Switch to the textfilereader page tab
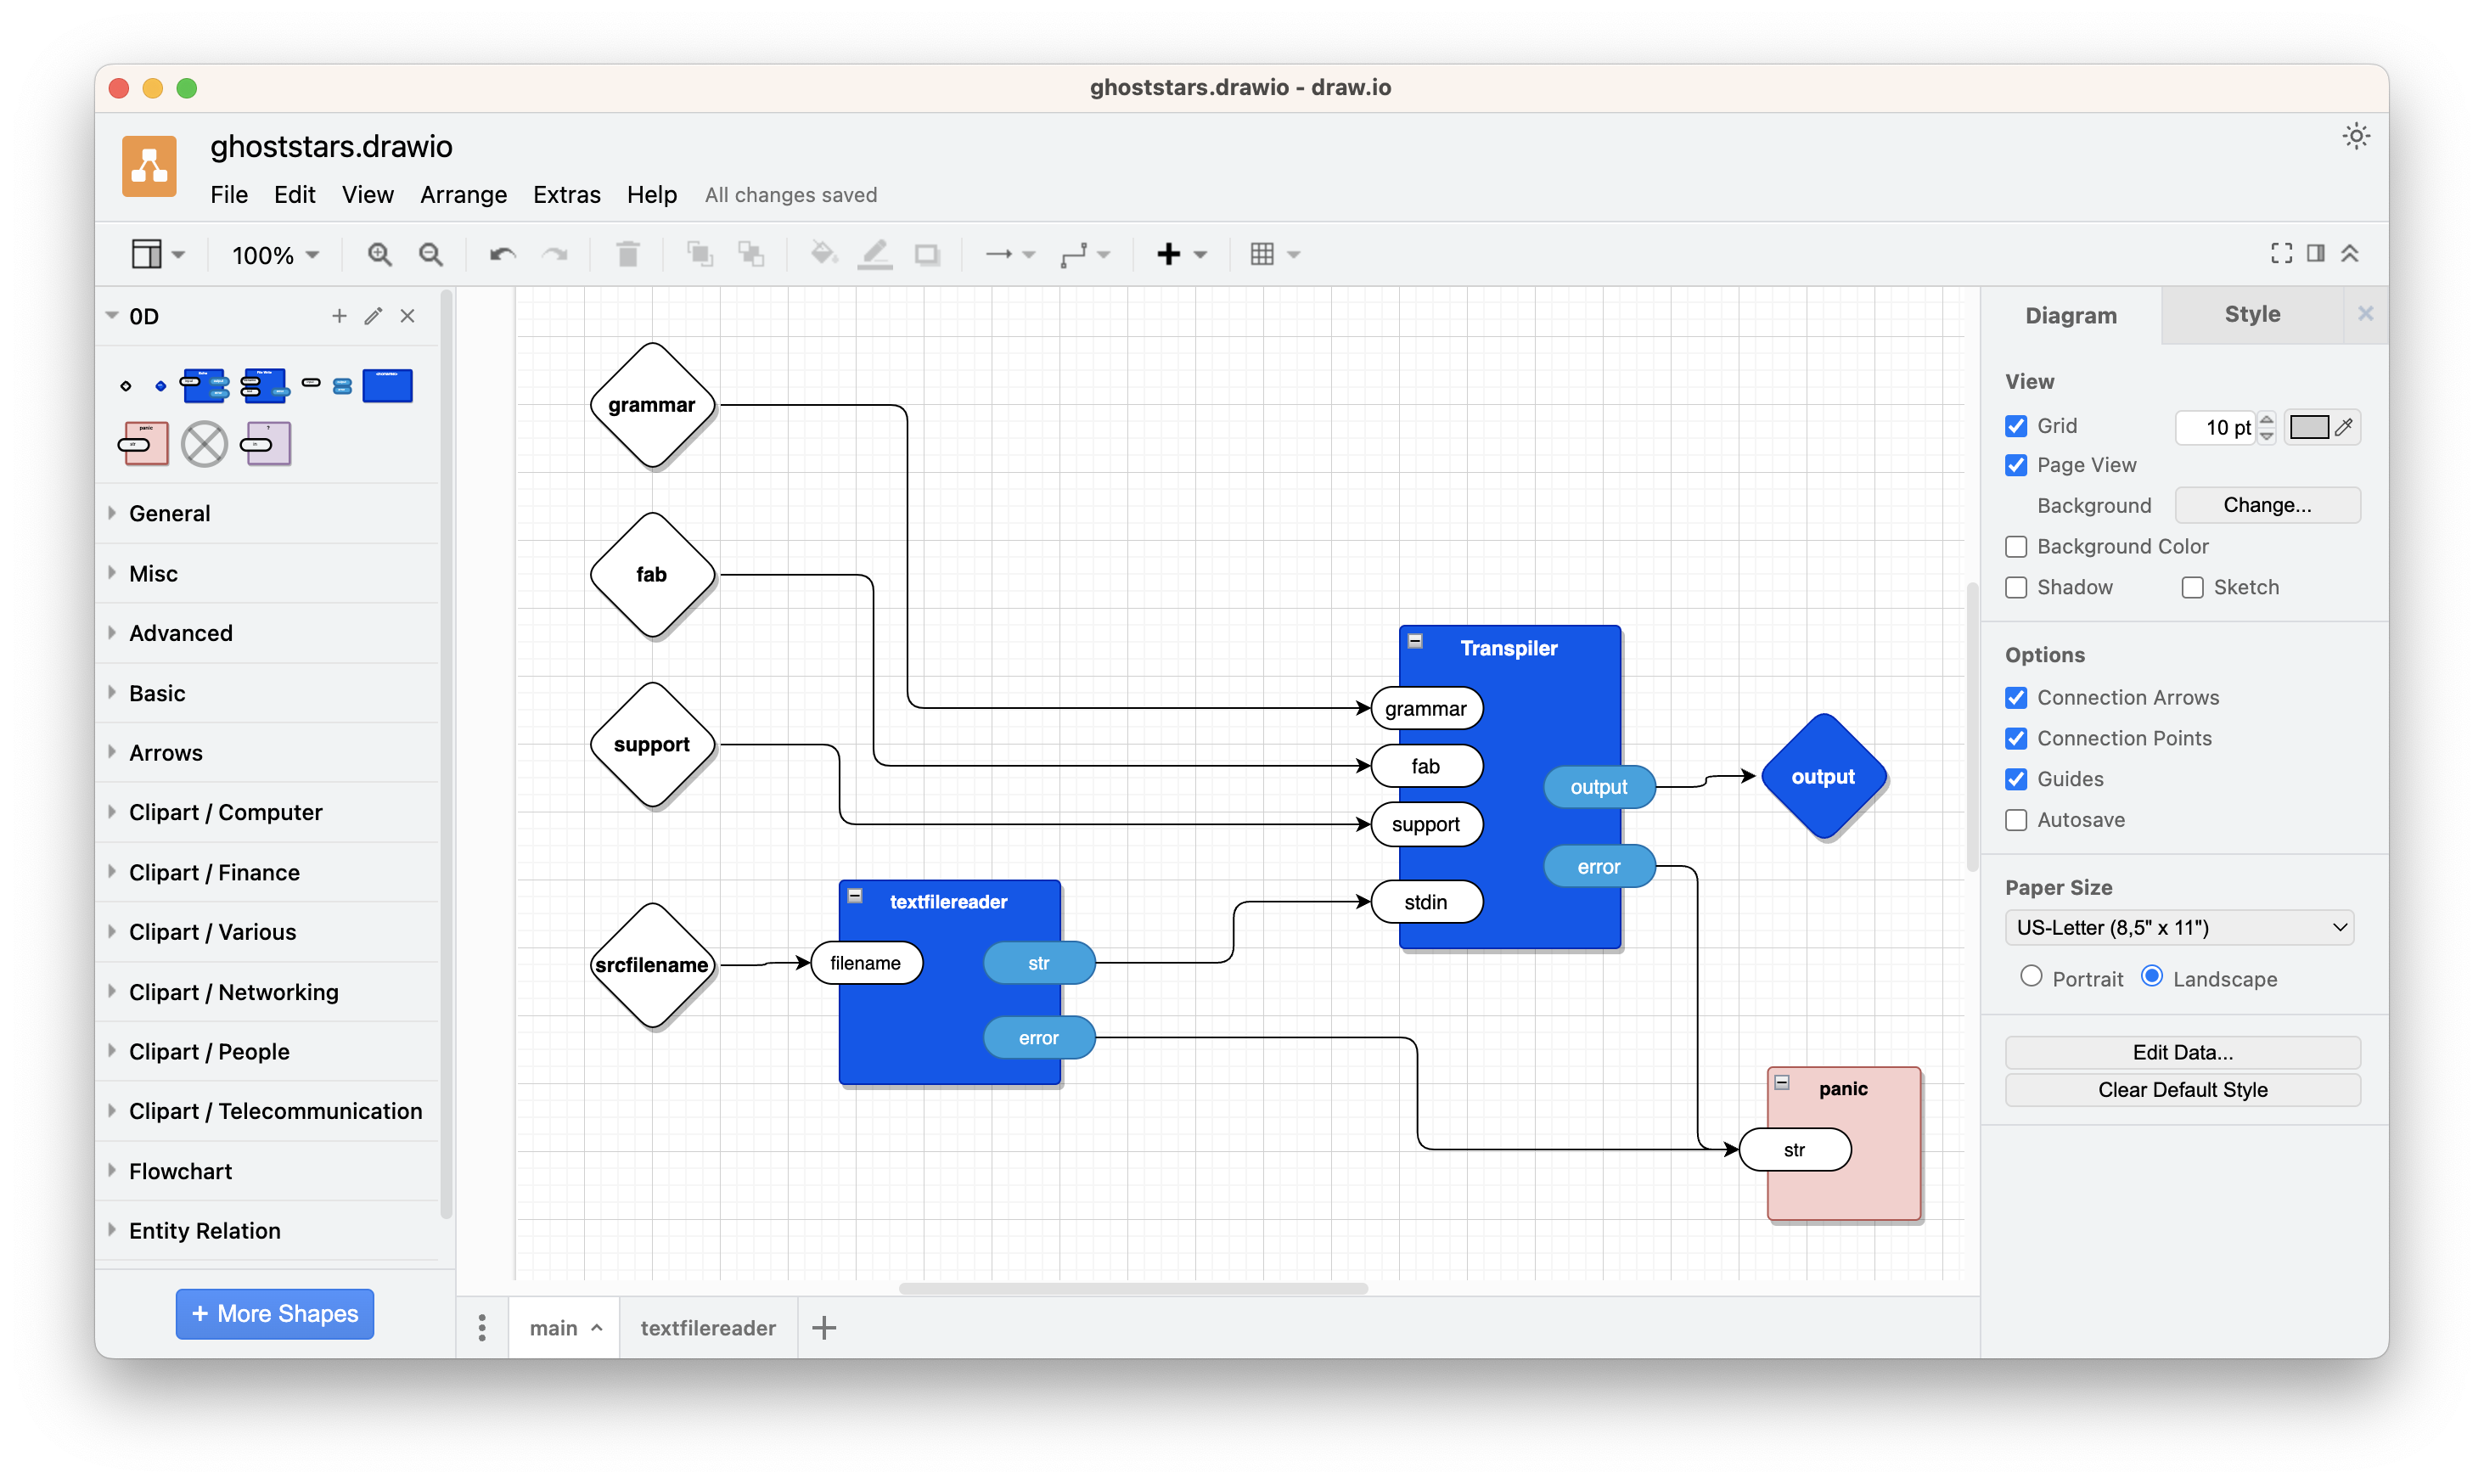Viewport: 2484px width, 1484px height. (x=708, y=1327)
